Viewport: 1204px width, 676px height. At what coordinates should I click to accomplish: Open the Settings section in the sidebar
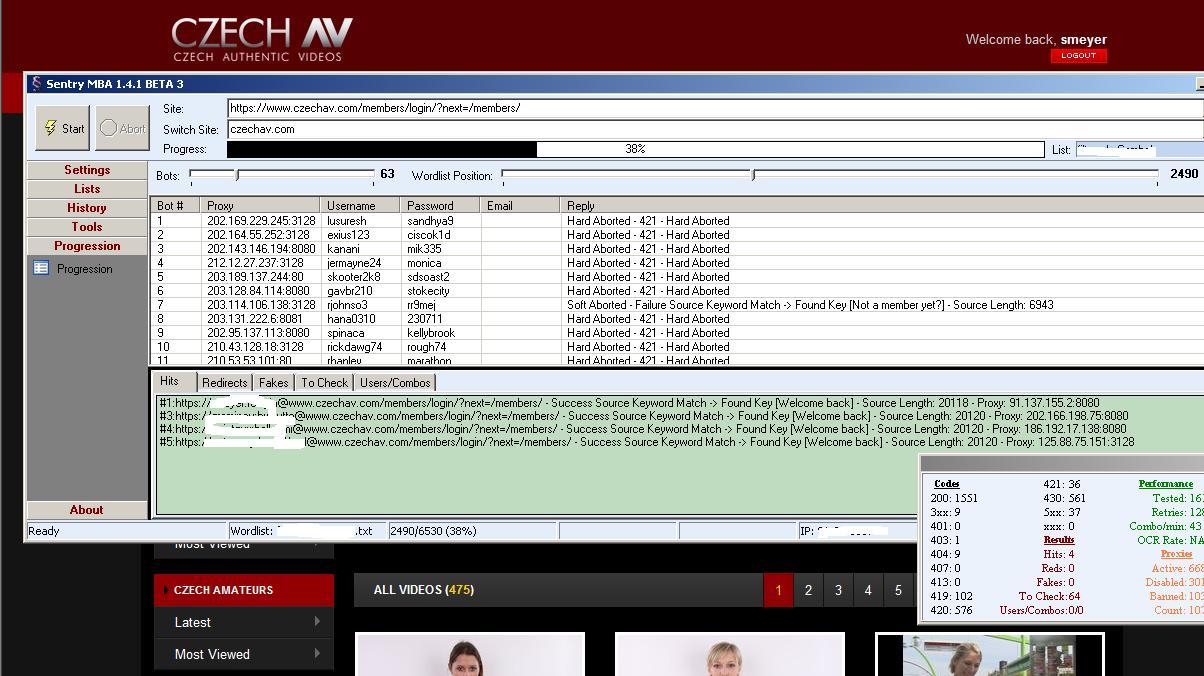pos(87,170)
